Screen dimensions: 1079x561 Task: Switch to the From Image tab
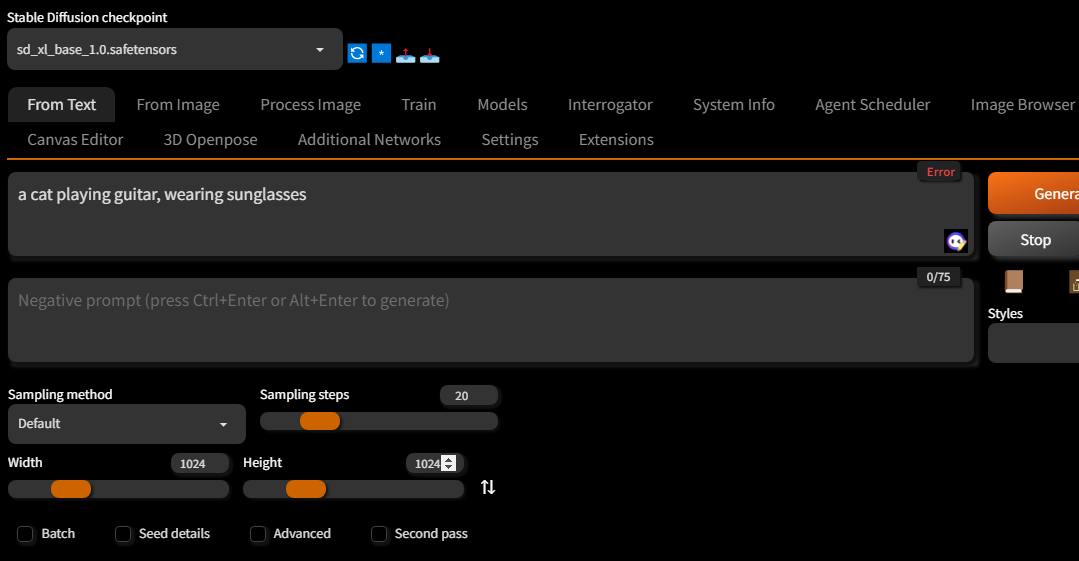[x=178, y=104]
